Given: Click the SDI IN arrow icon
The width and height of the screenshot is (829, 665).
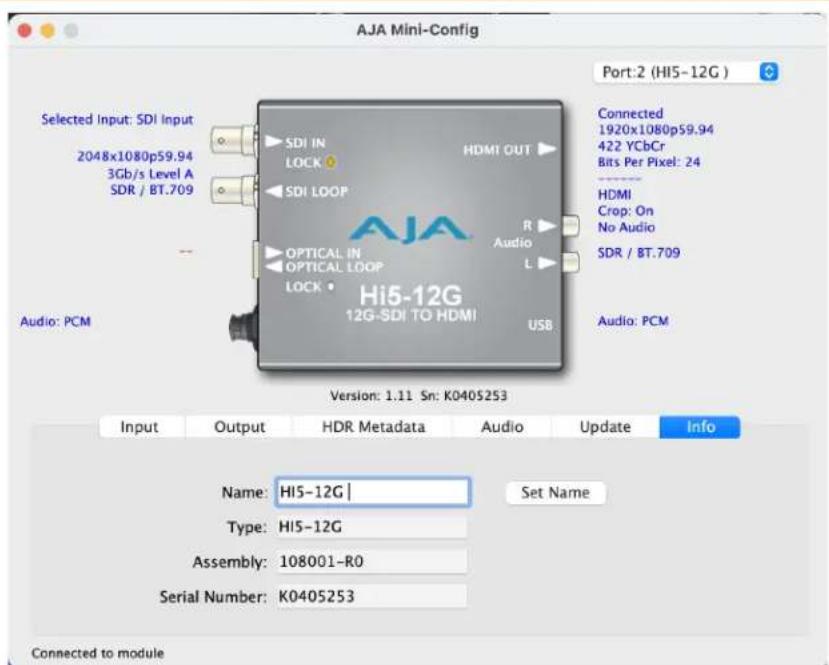Looking at the screenshot, I should (x=273, y=141).
